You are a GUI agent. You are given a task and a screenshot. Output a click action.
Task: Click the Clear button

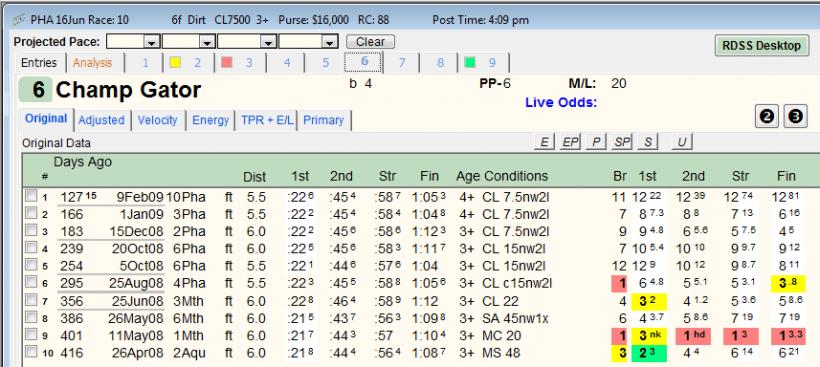(x=370, y=42)
